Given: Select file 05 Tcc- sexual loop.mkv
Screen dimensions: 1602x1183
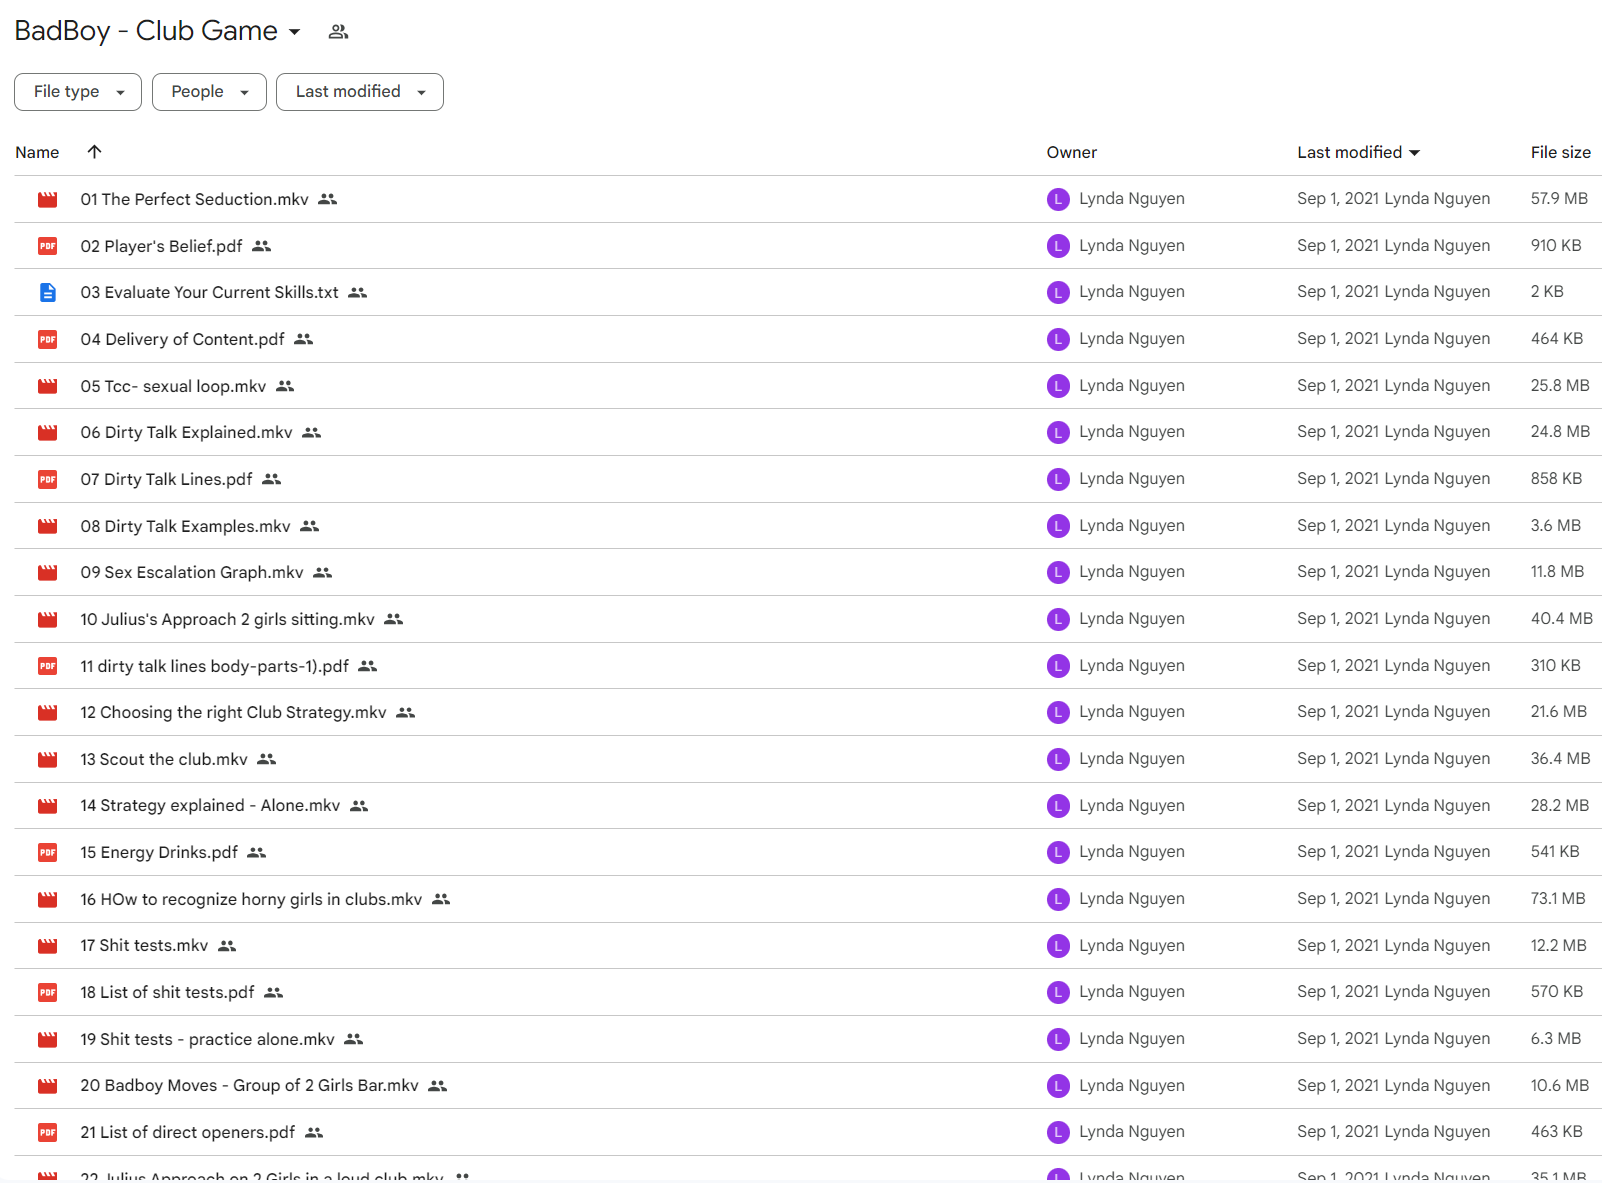Looking at the screenshot, I should 173,386.
